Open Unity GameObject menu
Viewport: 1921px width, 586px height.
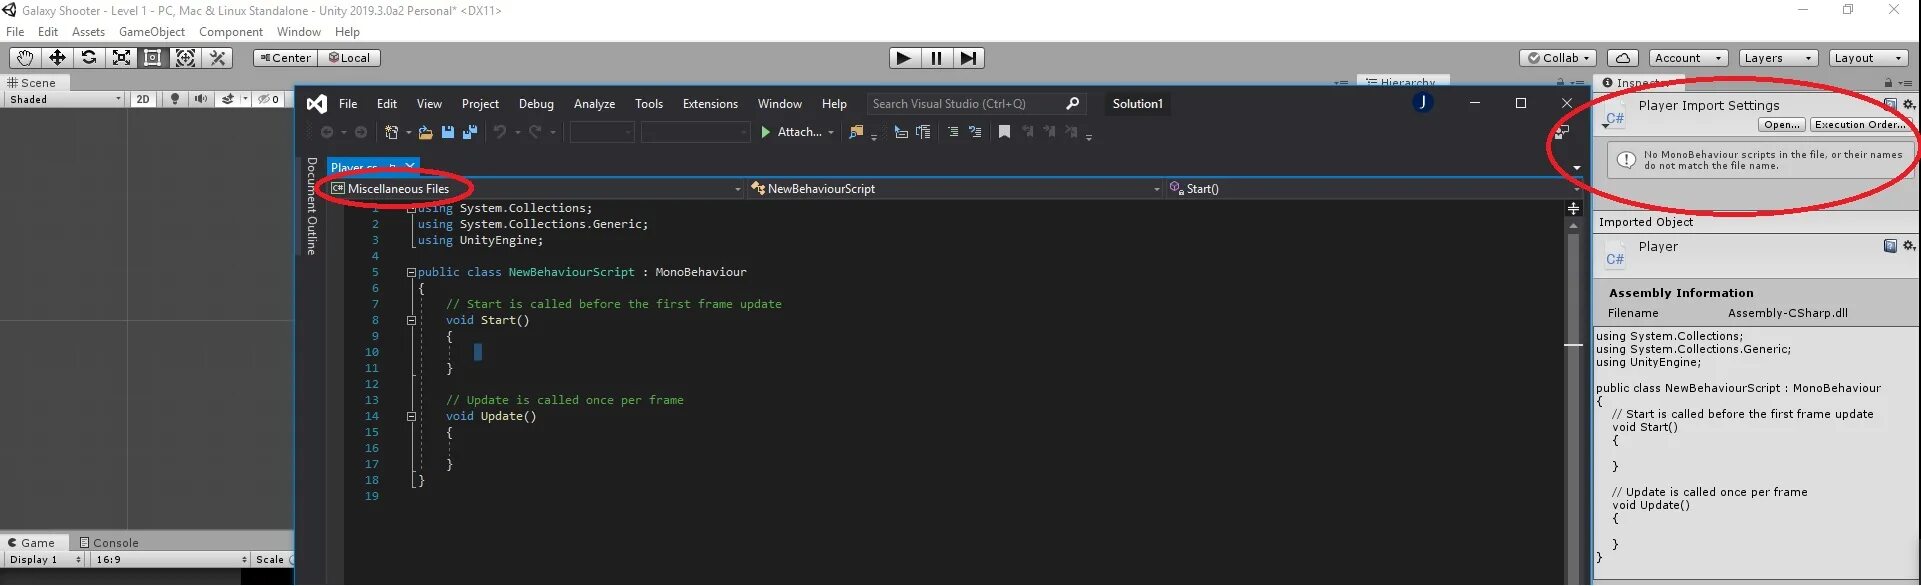point(152,32)
